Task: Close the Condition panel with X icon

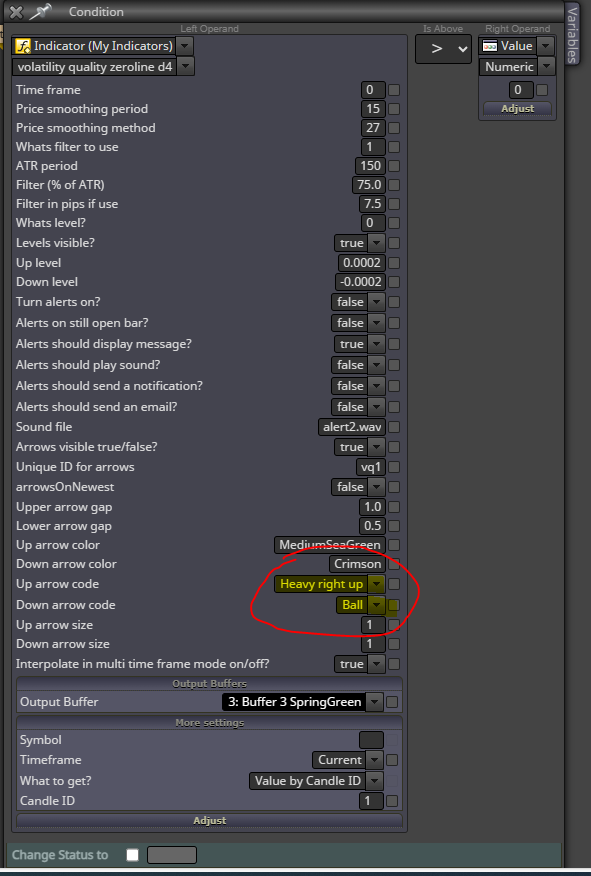Action: coord(16,12)
